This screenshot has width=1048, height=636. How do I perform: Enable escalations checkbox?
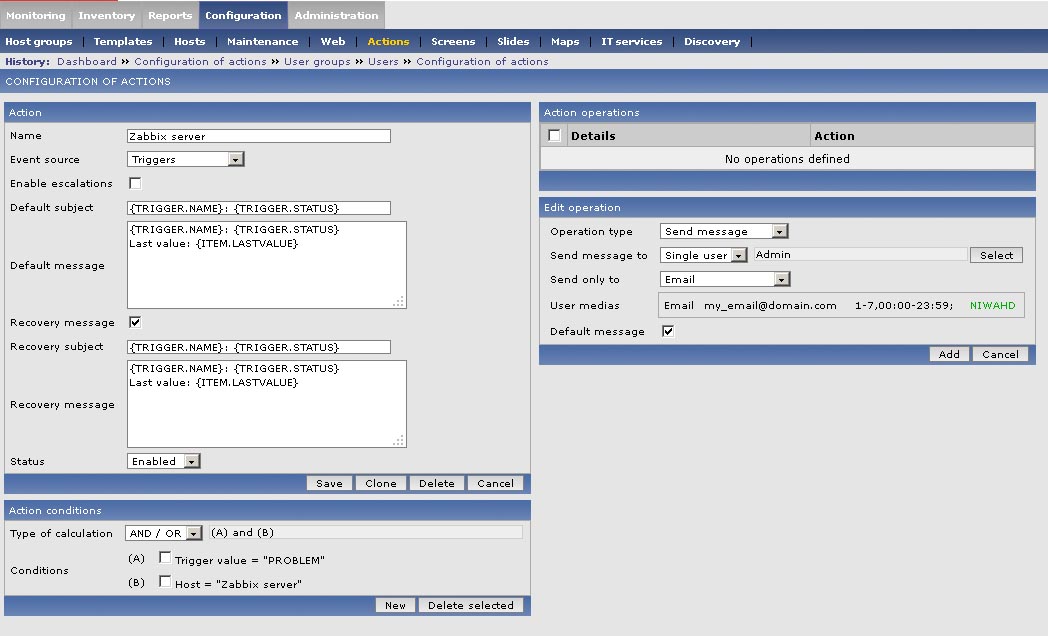coord(135,183)
